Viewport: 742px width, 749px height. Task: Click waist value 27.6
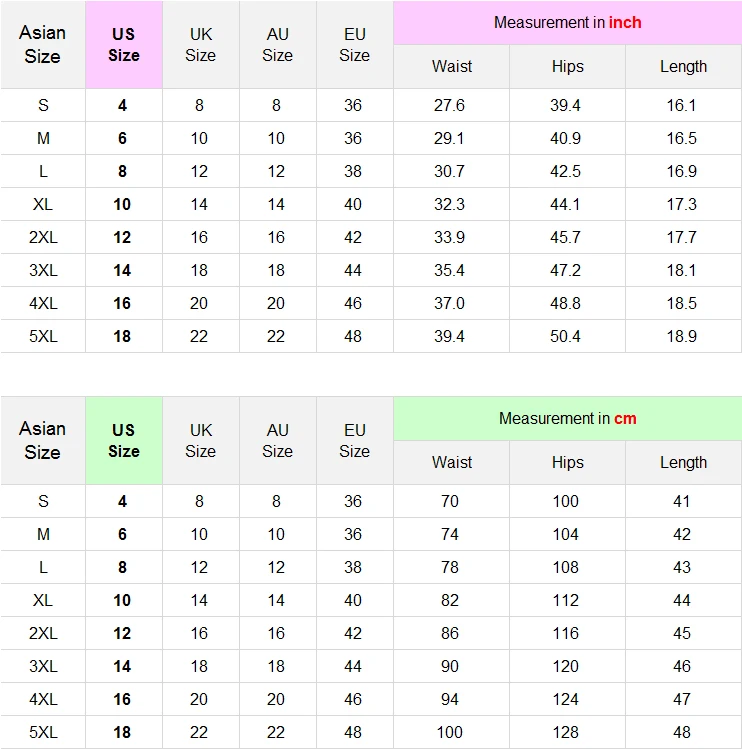[x=449, y=105]
